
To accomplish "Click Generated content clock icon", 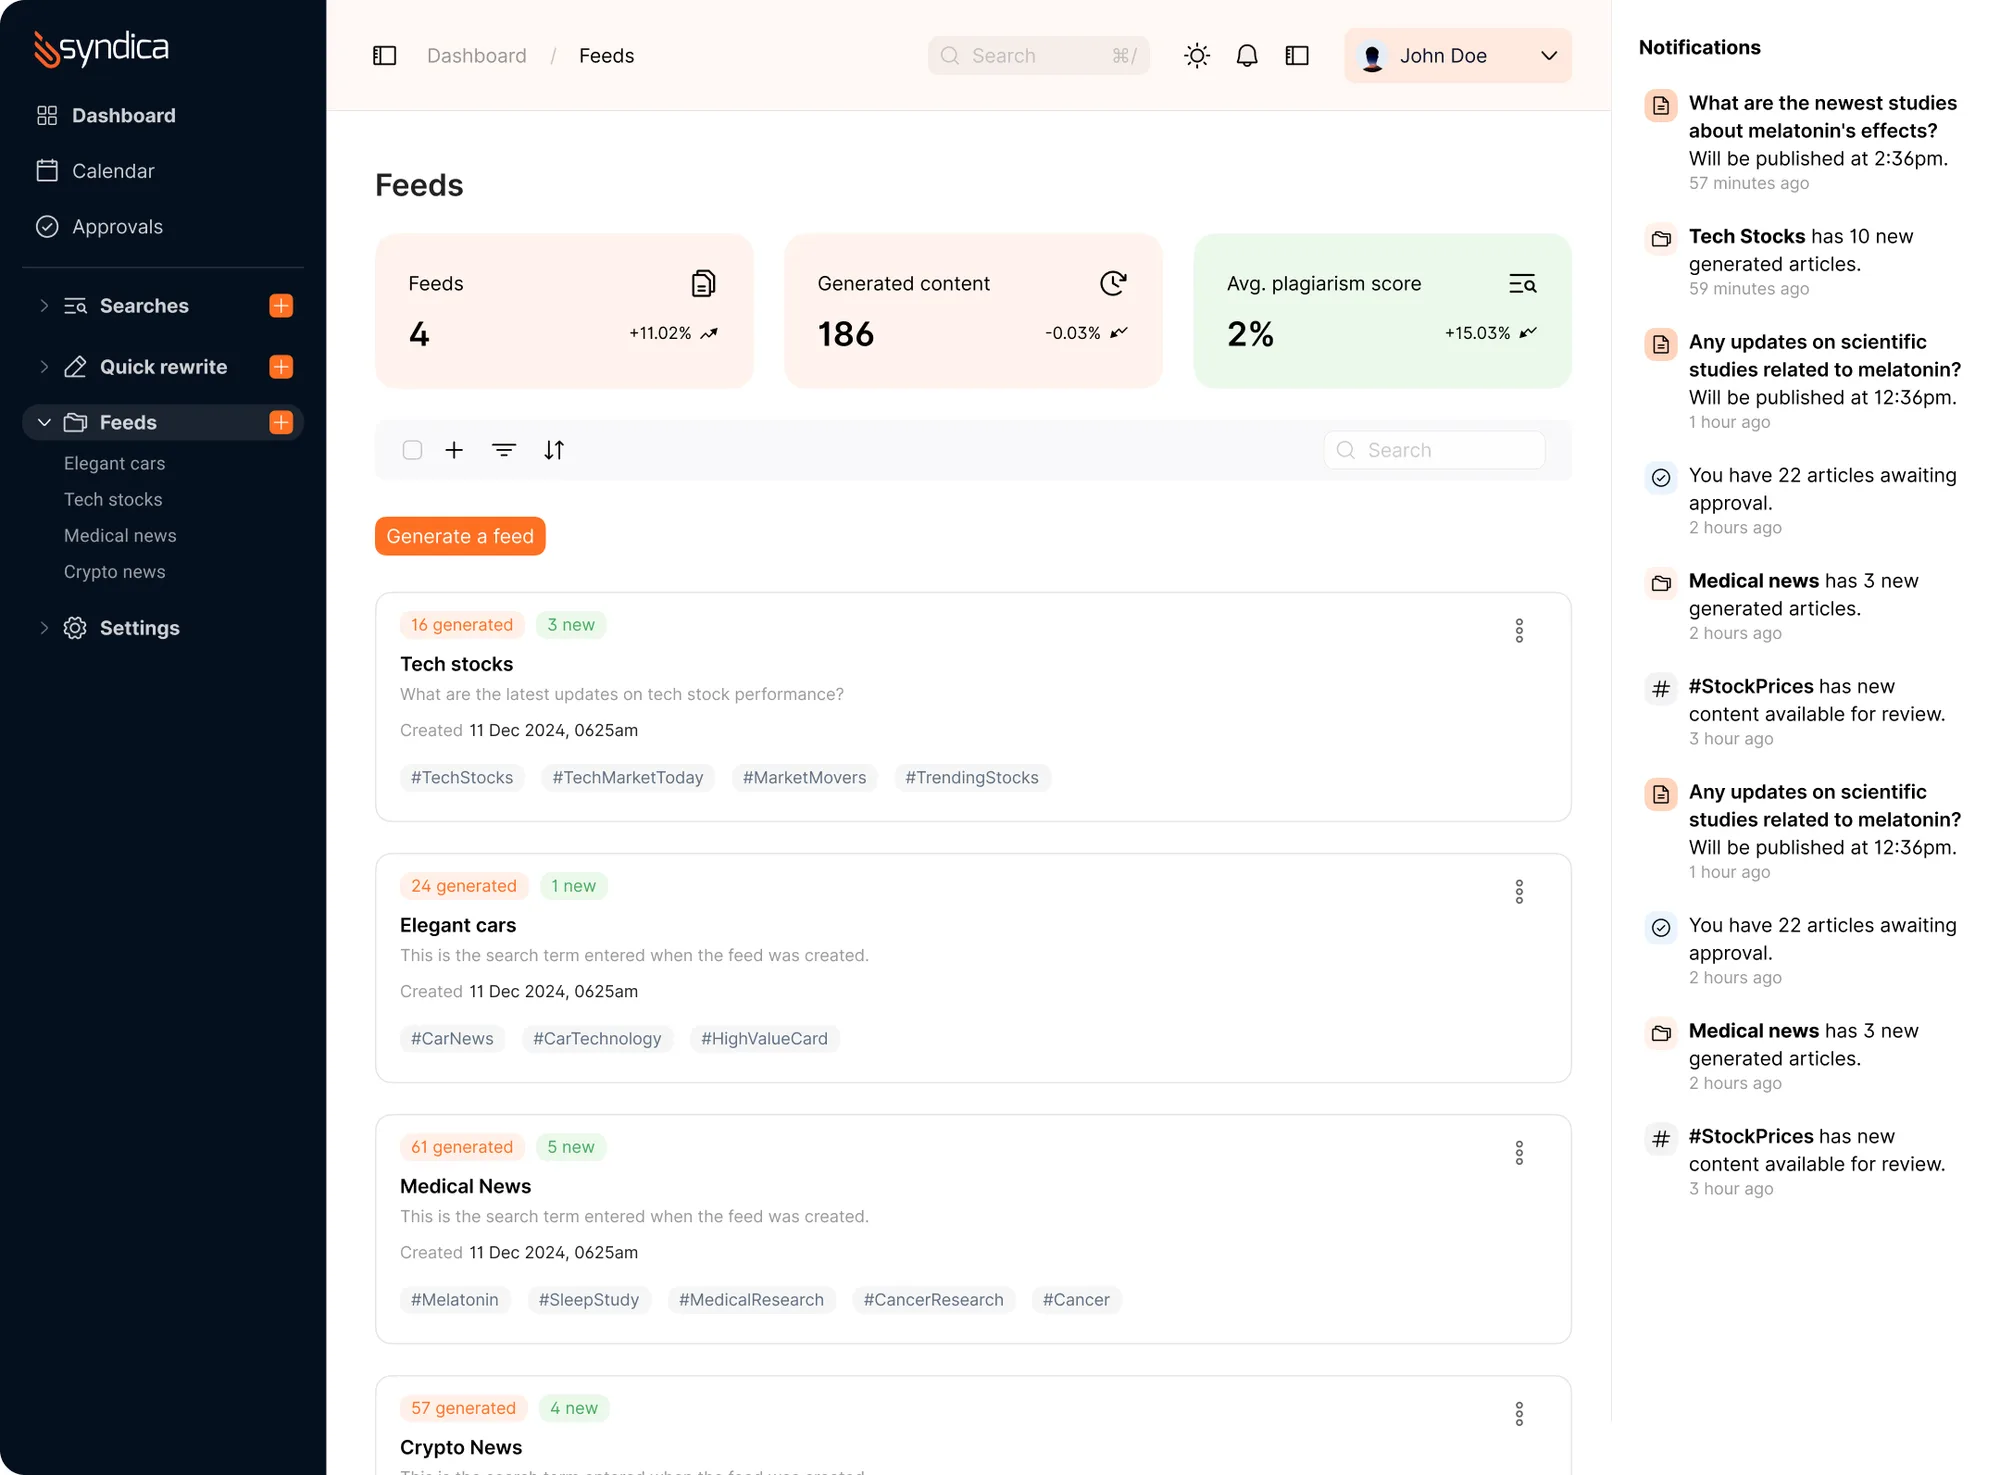I will tap(1113, 284).
